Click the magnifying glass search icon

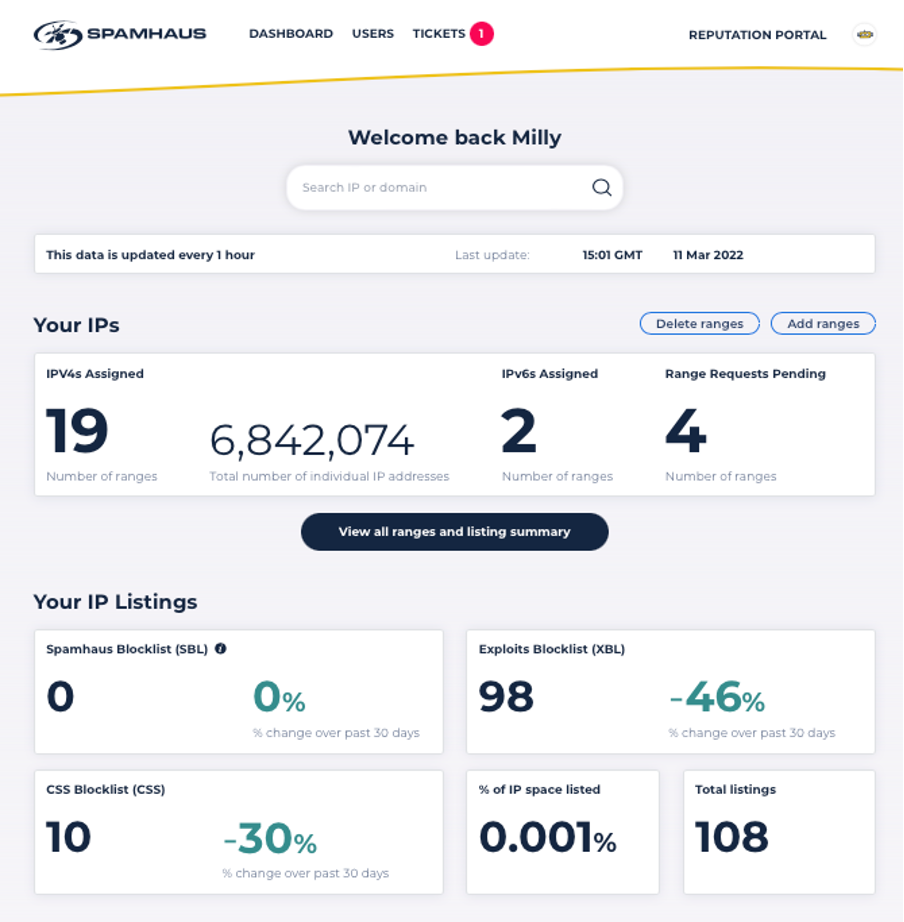point(601,187)
